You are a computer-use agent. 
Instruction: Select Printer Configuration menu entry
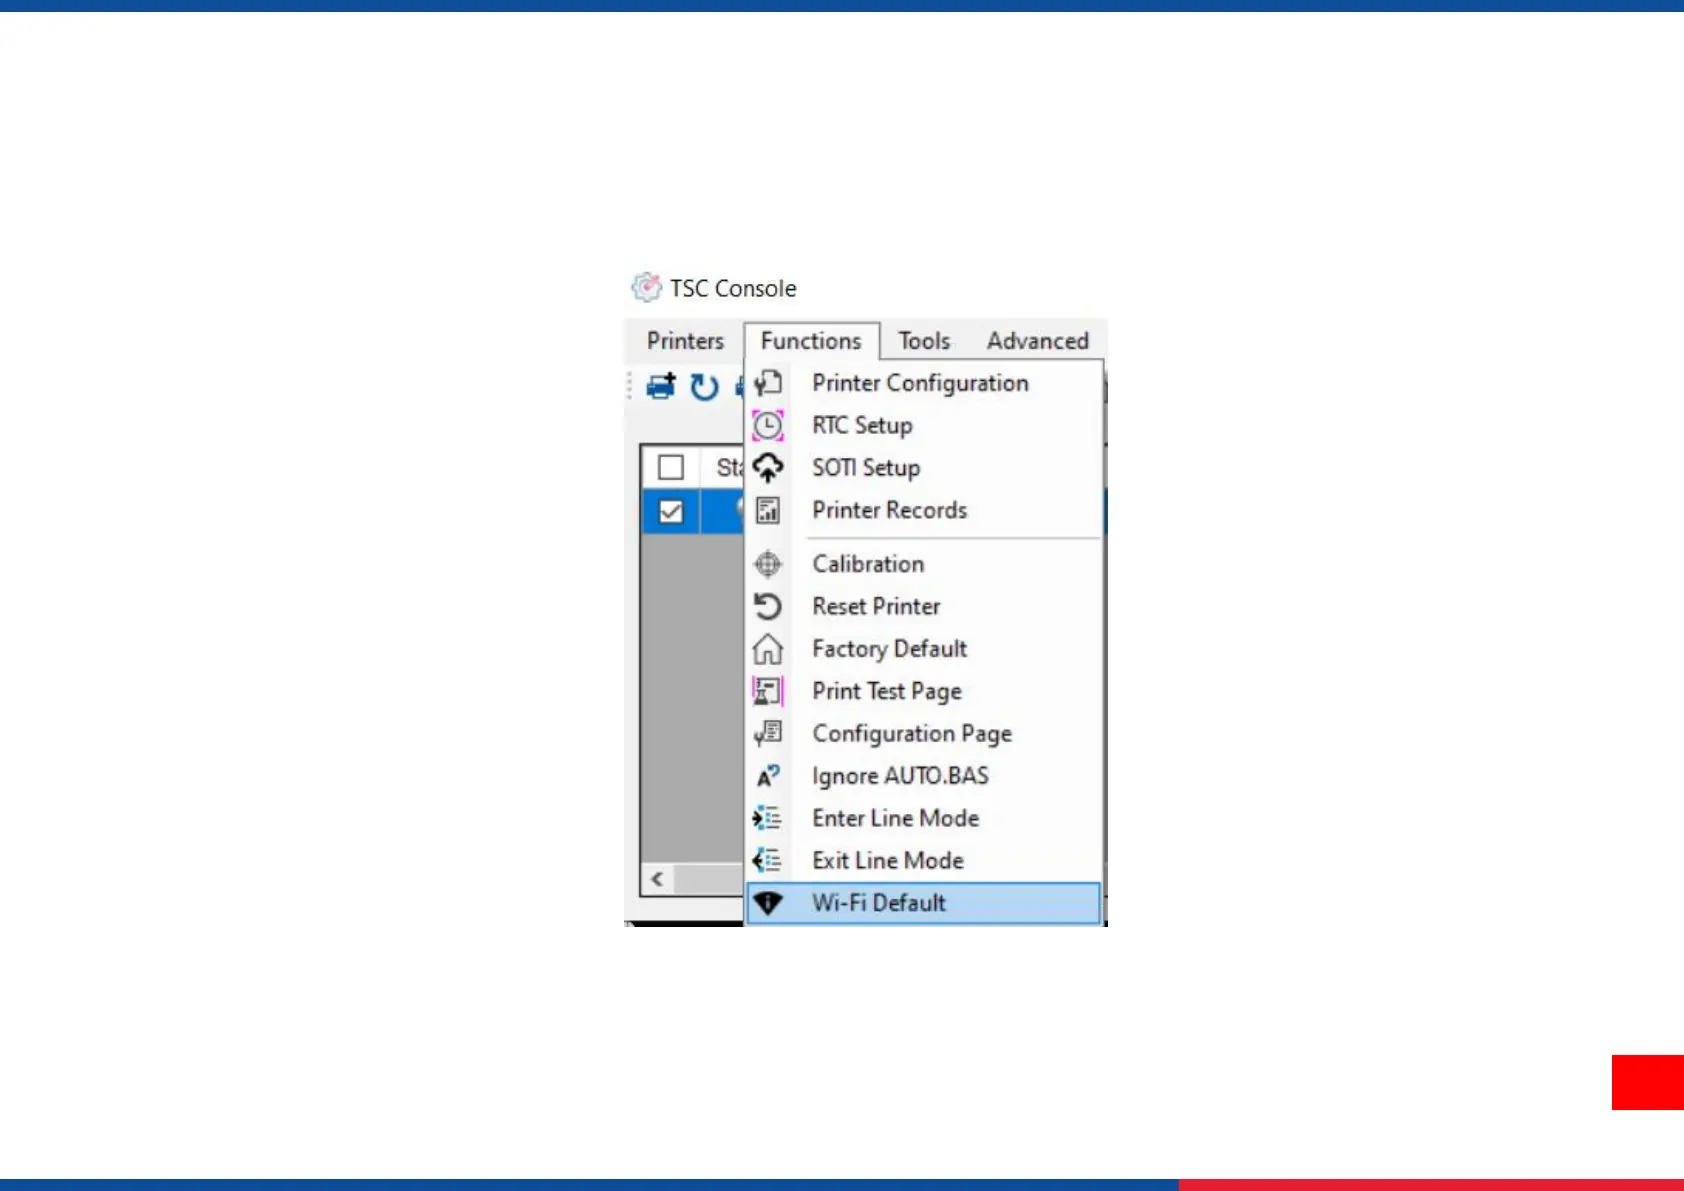pos(924,383)
